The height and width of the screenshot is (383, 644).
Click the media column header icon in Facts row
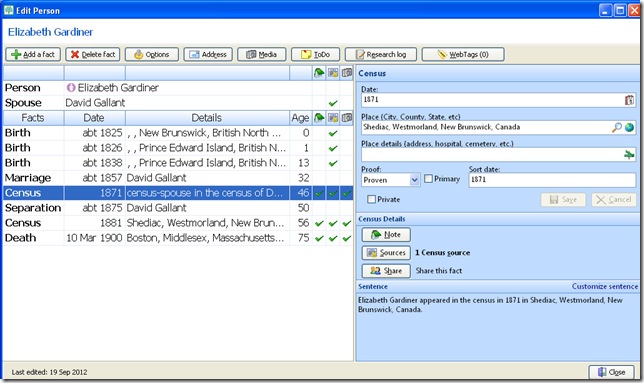pos(347,118)
